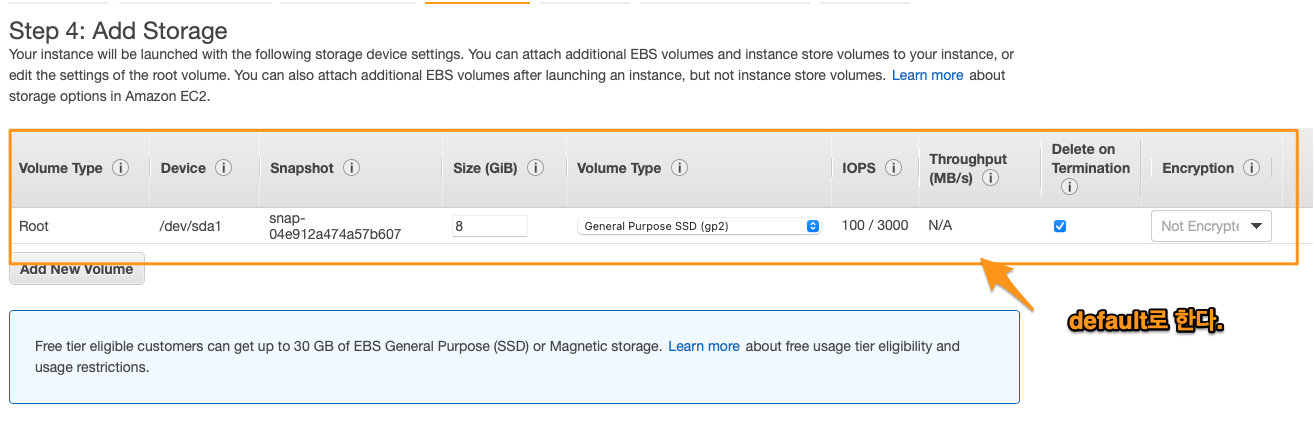Open the Device column info icon
This screenshot has width=1314, height=443.
[224, 168]
